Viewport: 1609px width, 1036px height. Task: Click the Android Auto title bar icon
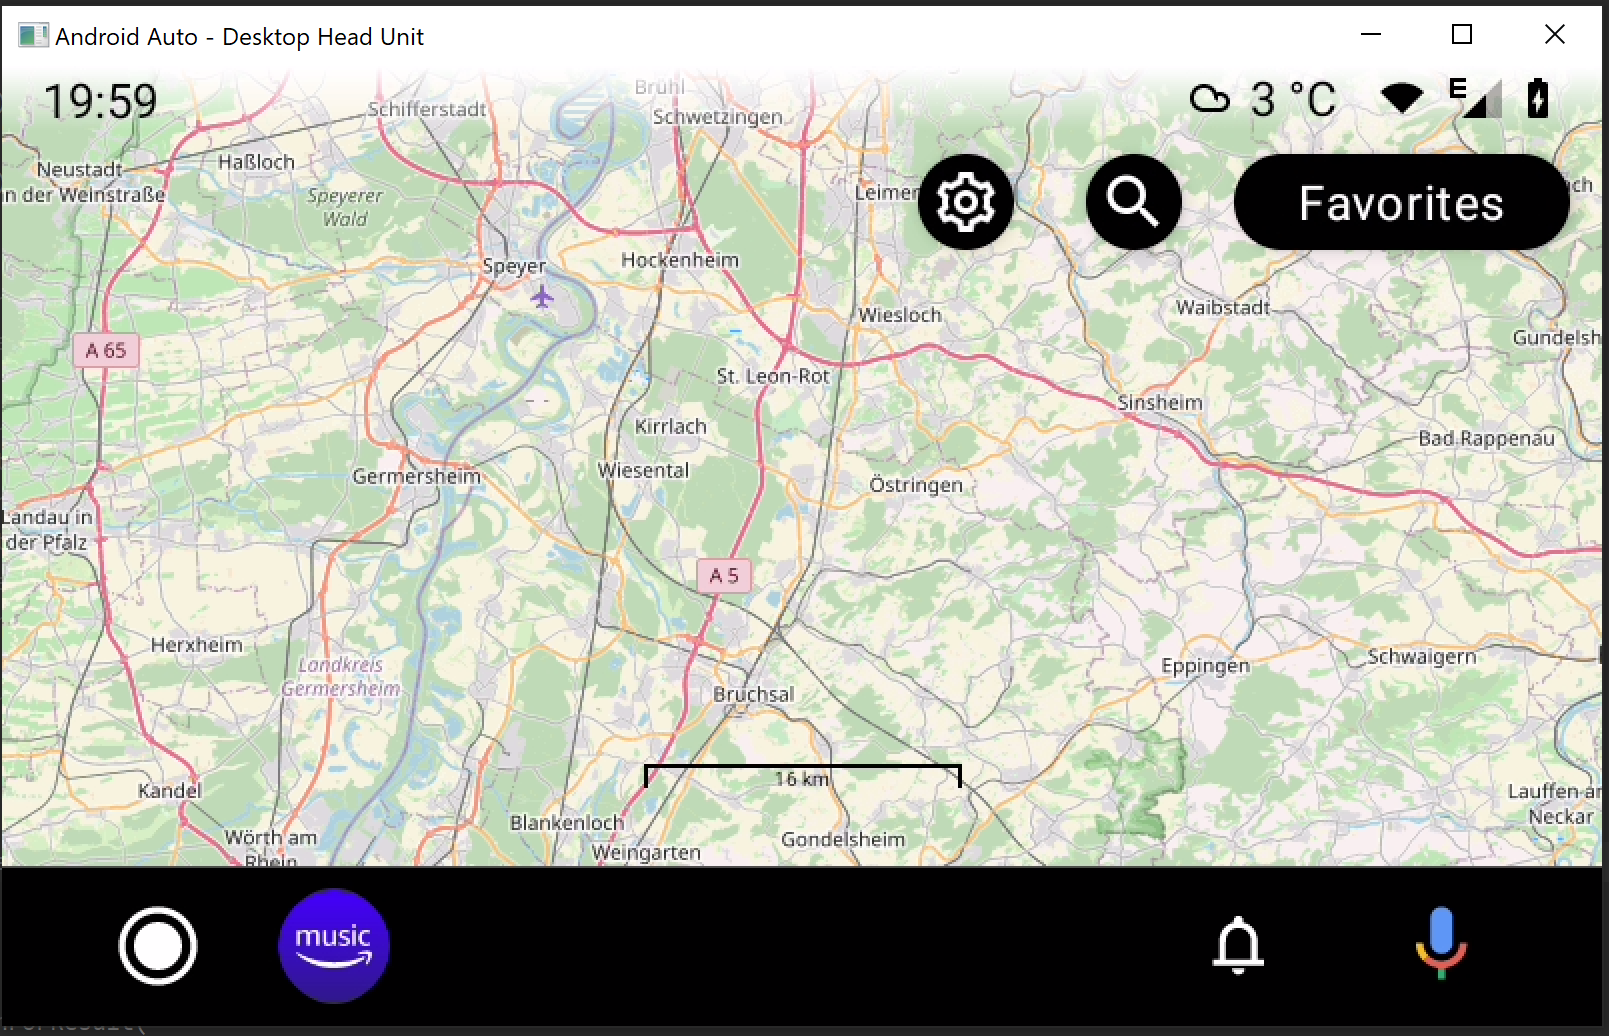tap(33, 34)
